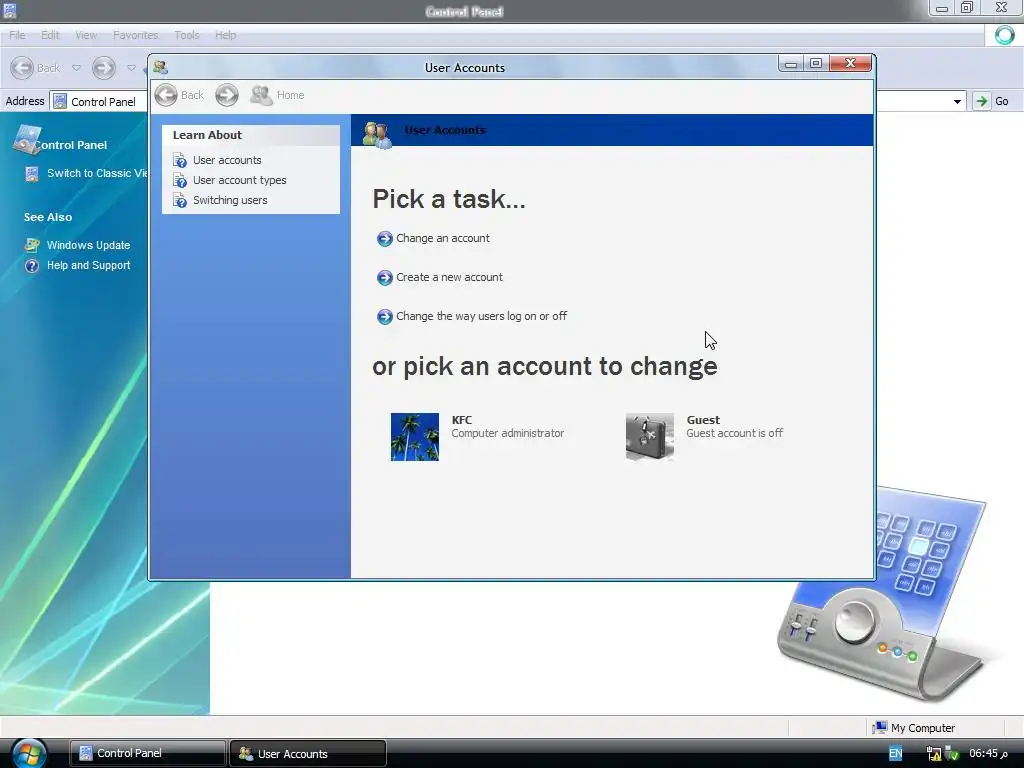
Task: Click the Go button label
Action: tap(1002, 102)
